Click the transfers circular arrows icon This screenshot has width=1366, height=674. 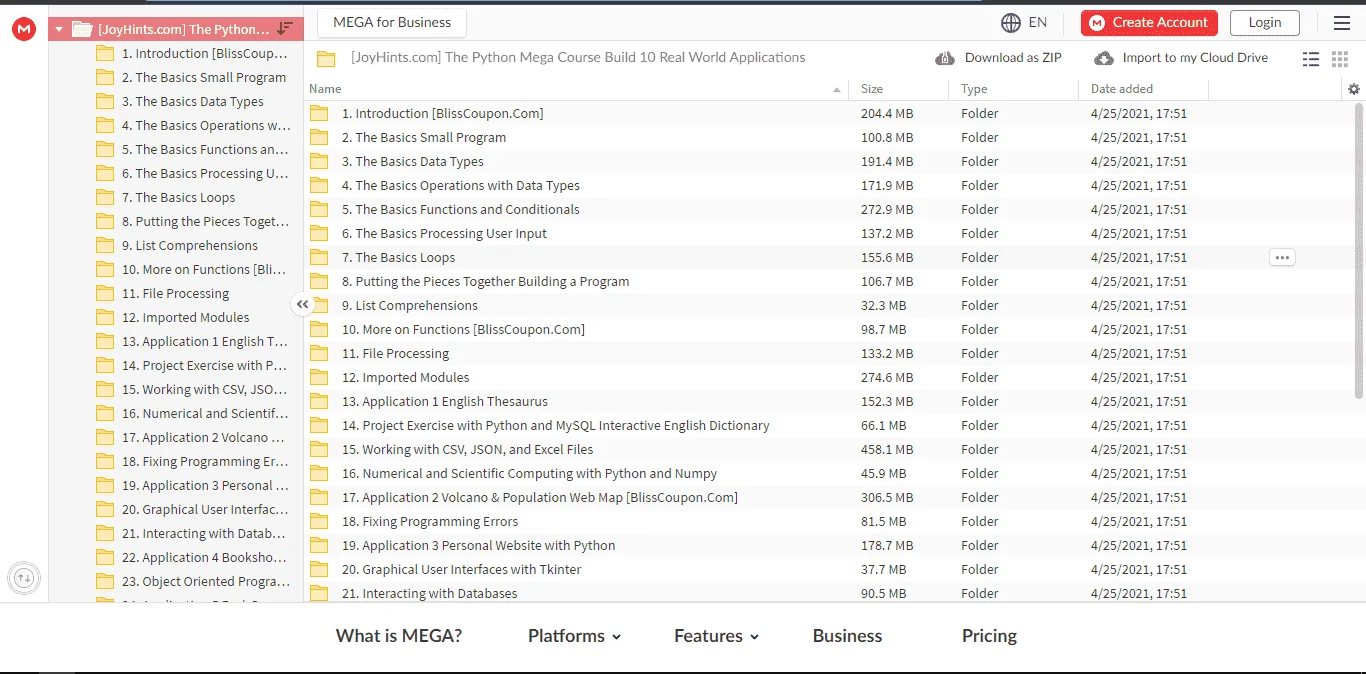click(24, 577)
